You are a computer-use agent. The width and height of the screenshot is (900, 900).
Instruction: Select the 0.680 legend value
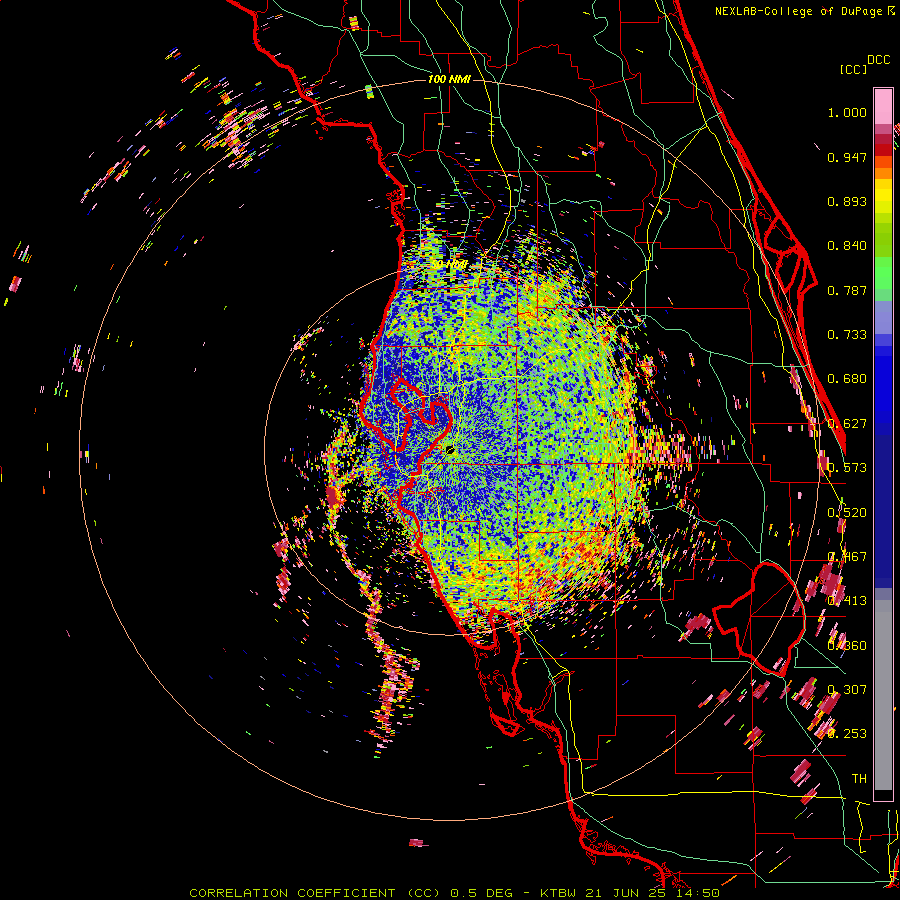click(x=847, y=379)
